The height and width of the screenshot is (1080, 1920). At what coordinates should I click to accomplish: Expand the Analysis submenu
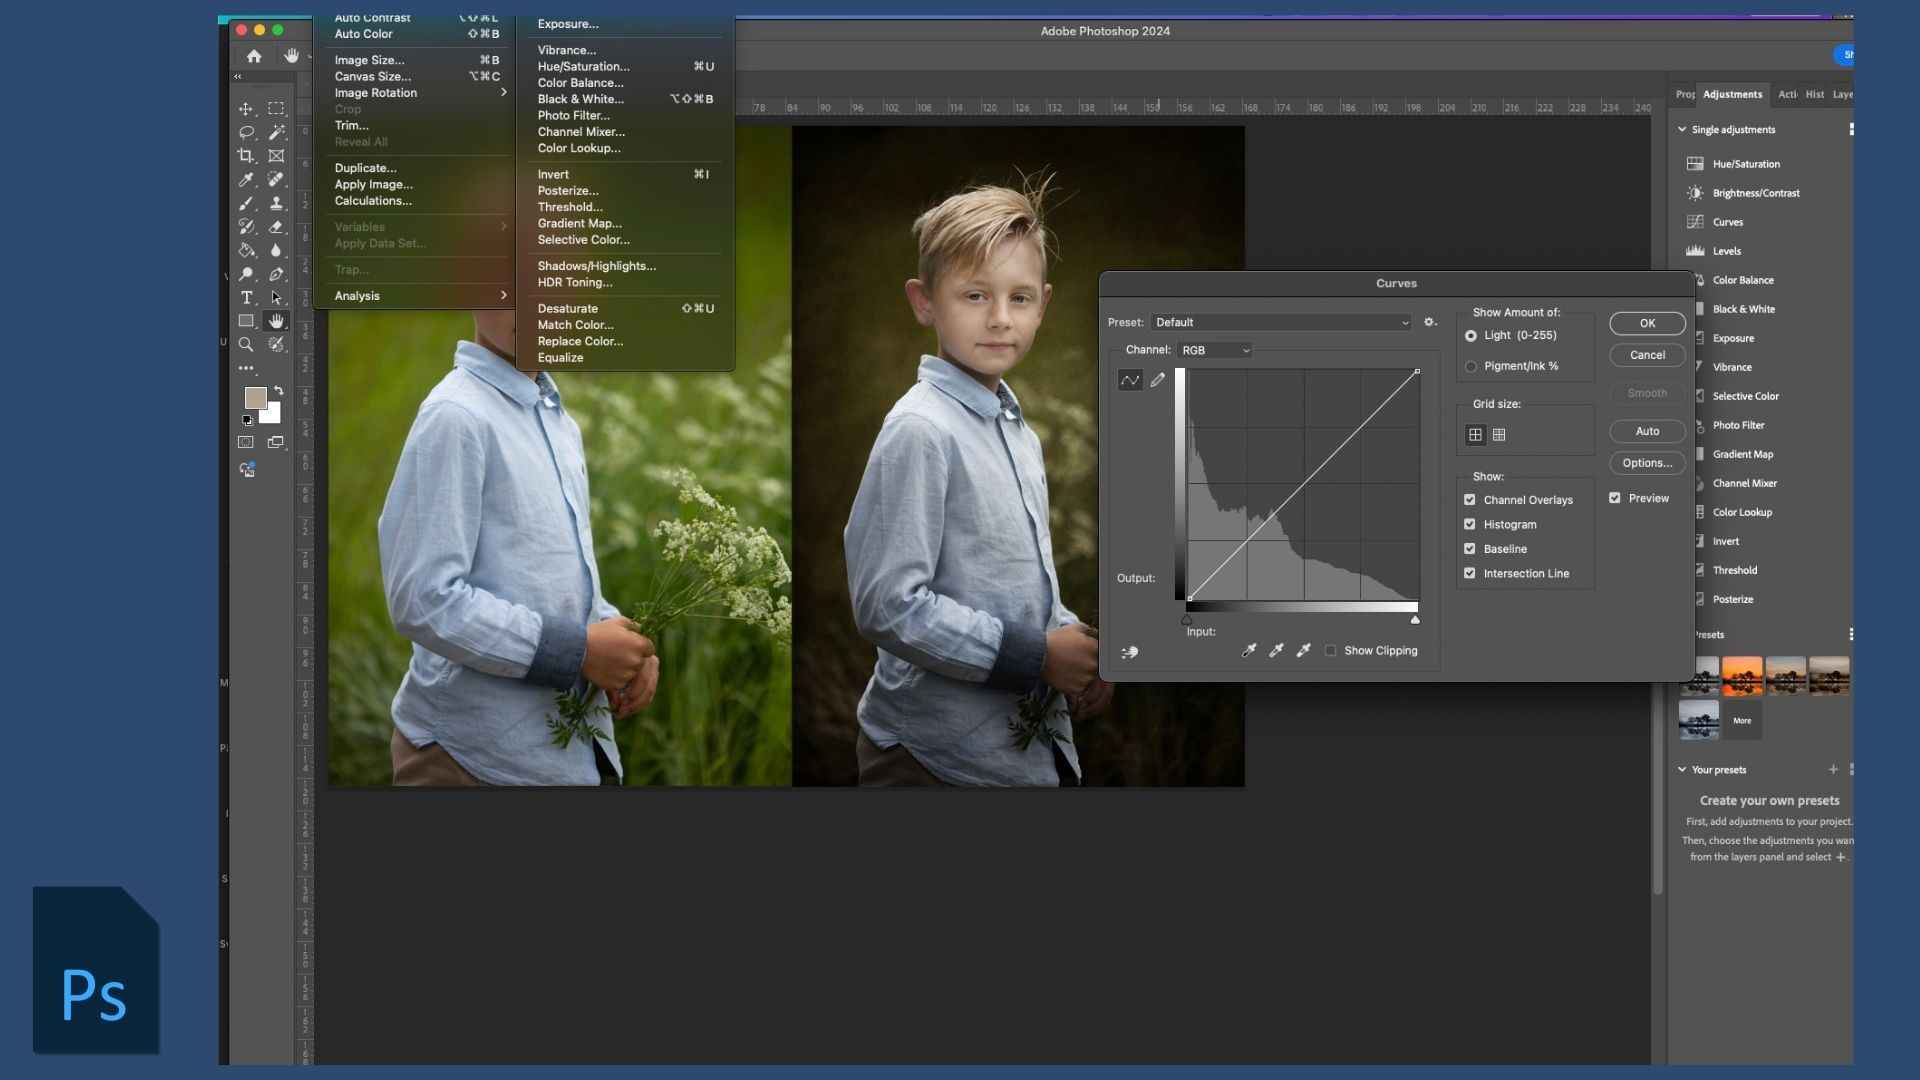(421, 296)
